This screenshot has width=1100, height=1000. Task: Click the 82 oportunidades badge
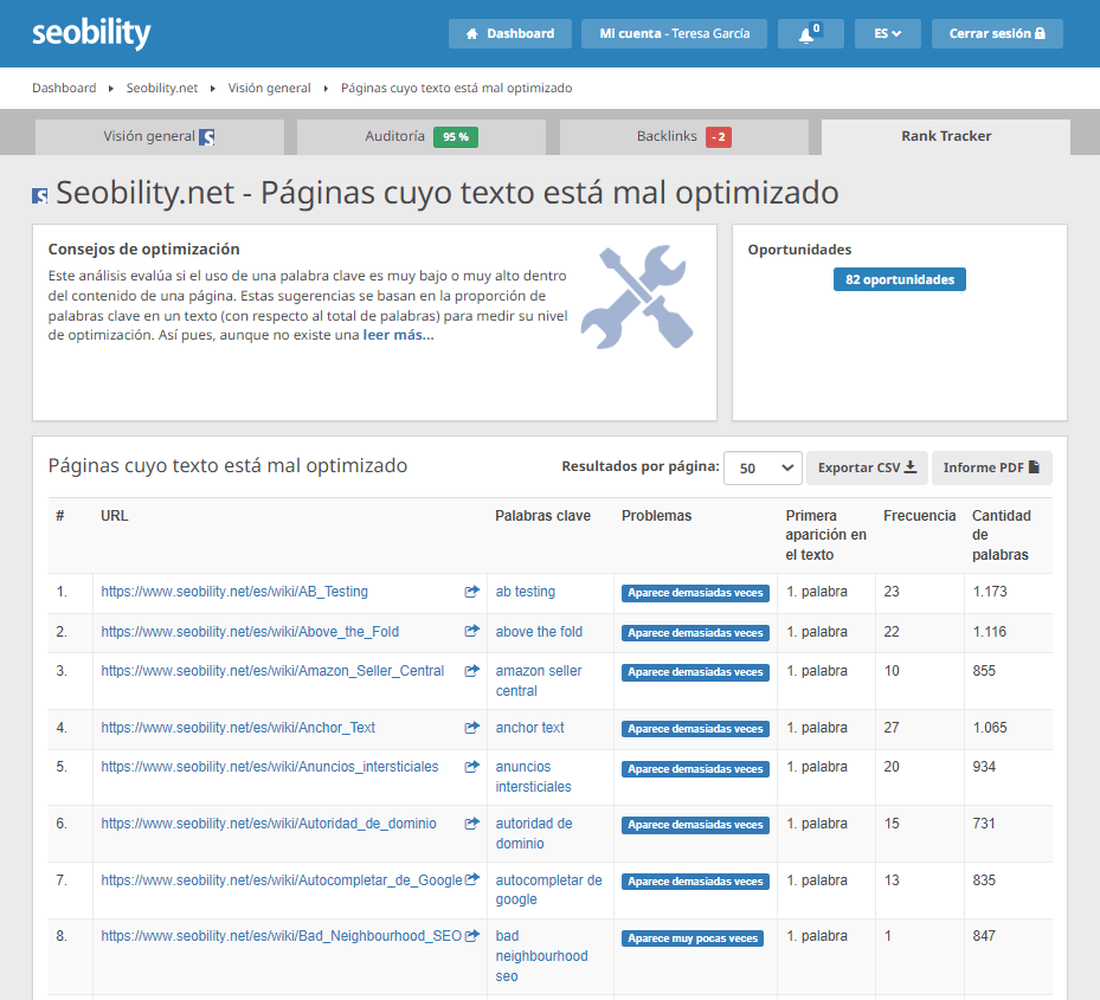pyautogui.click(x=899, y=279)
